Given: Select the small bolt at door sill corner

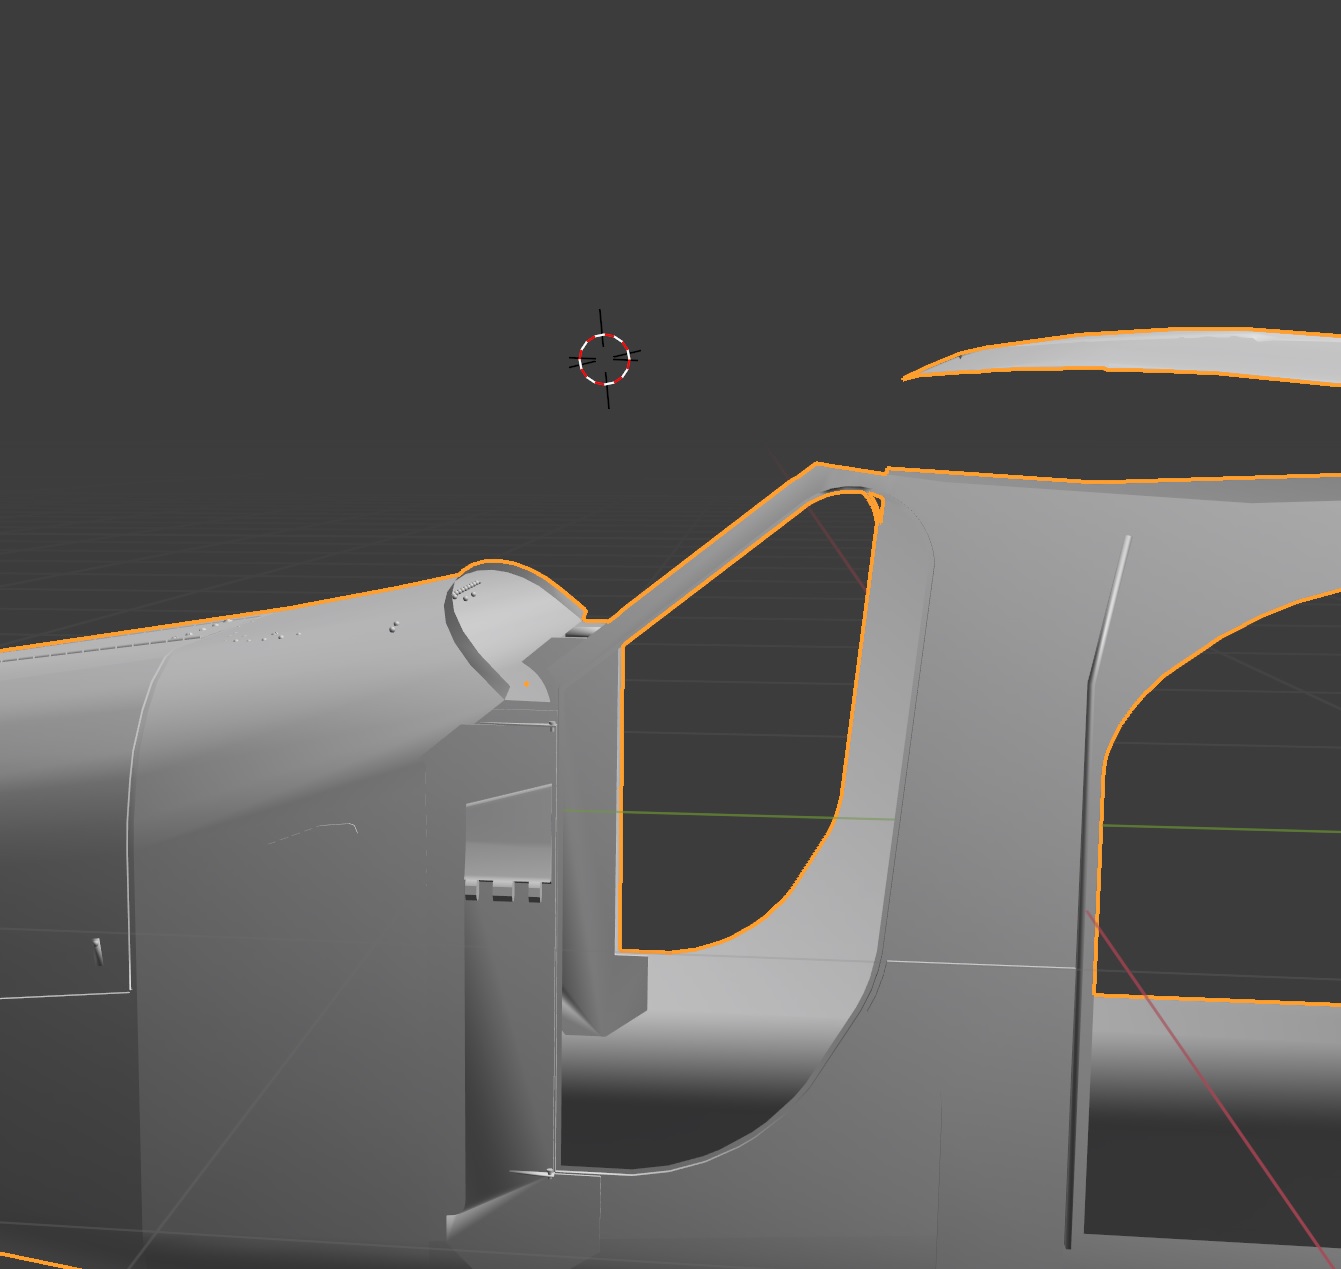Looking at the screenshot, I should [550, 1173].
